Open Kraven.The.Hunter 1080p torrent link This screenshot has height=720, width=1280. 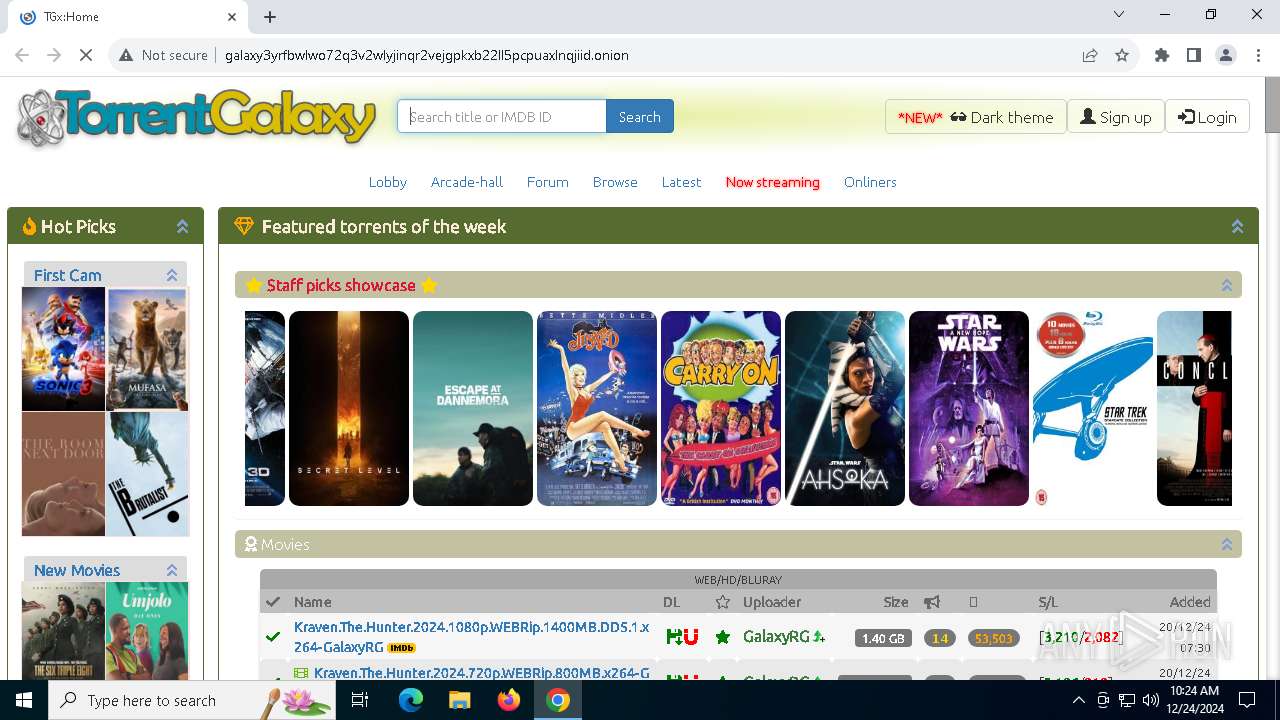(471, 637)
